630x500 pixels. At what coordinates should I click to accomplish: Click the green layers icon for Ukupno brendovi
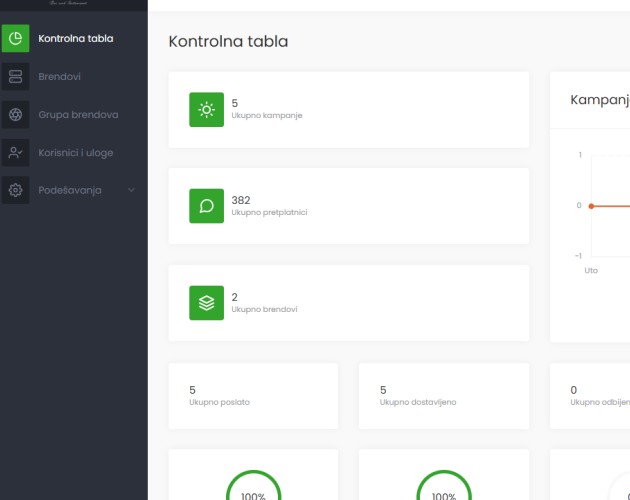(x=207, y=303)
